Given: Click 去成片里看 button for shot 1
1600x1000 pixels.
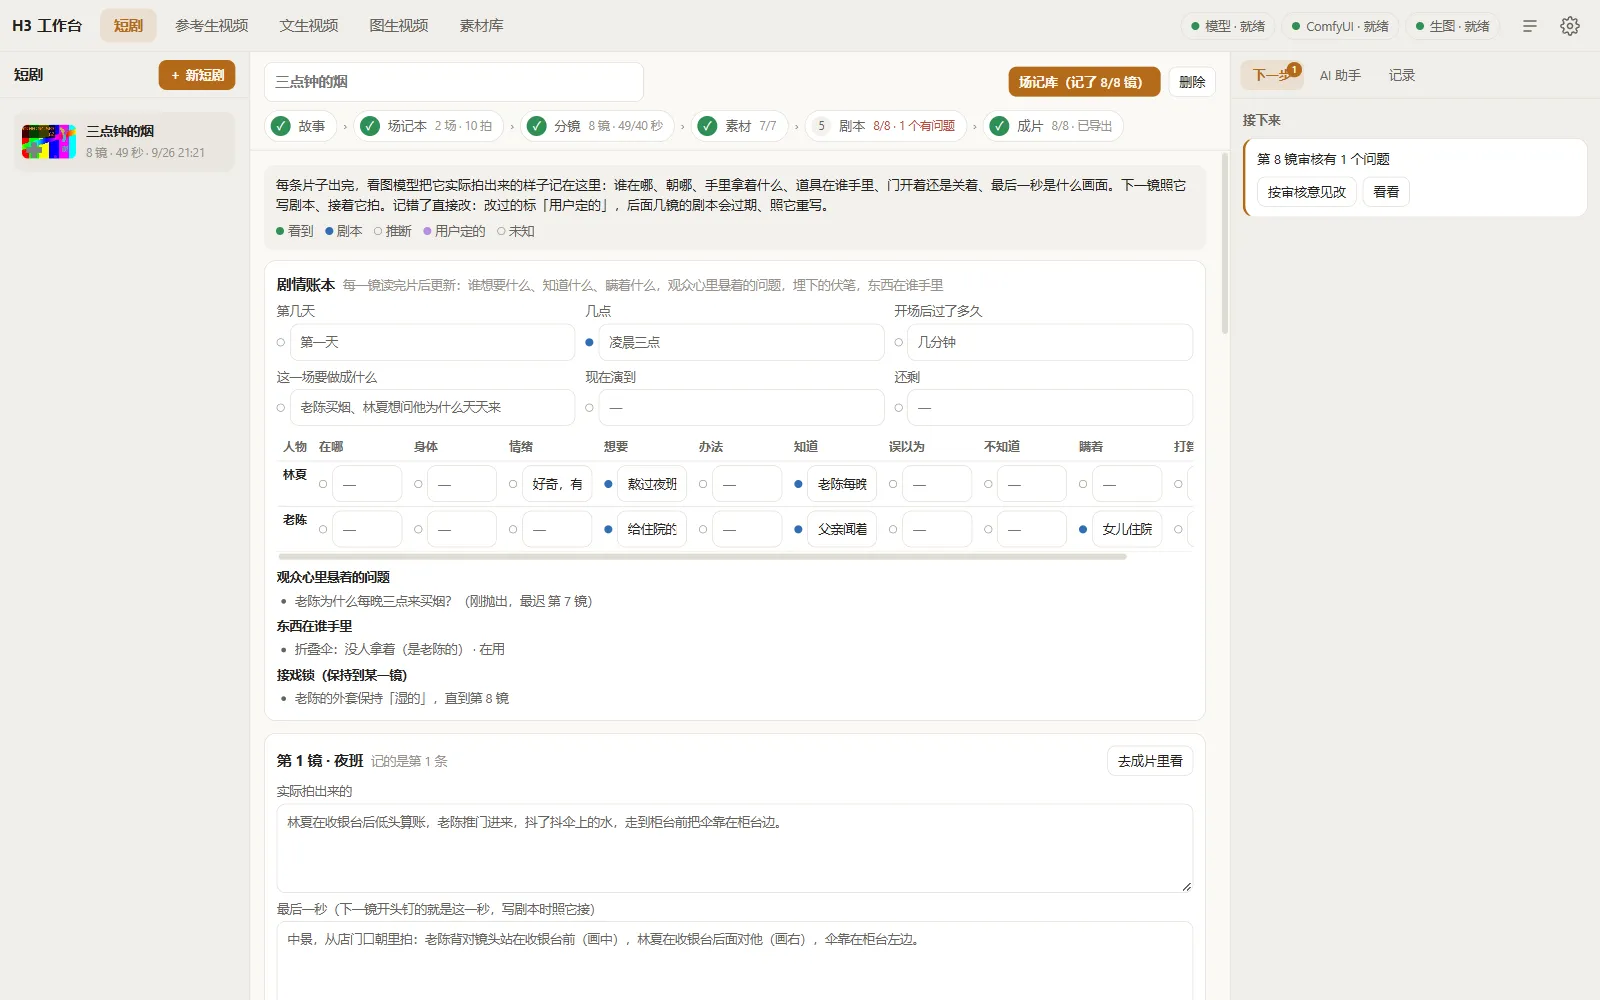Looking at the screenshot, I should [x=1150, y=761].
